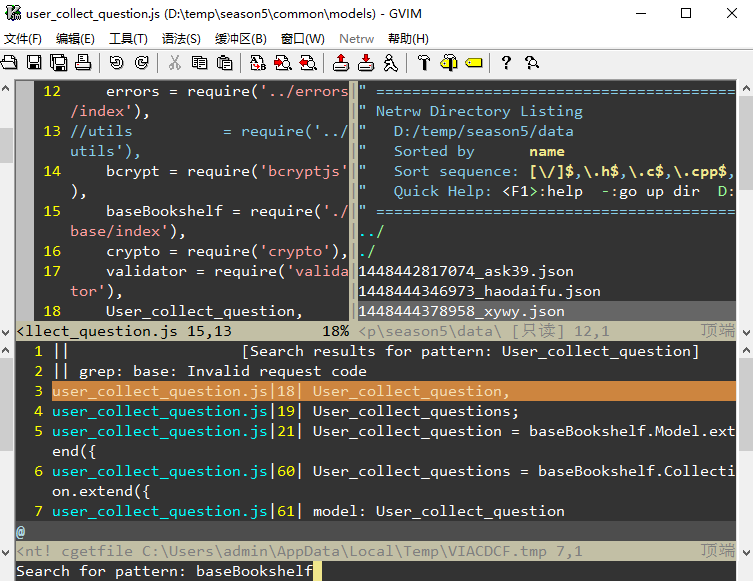753x581 pixels.
Task: Click the Find Previous icon
Action: (308, 62)
